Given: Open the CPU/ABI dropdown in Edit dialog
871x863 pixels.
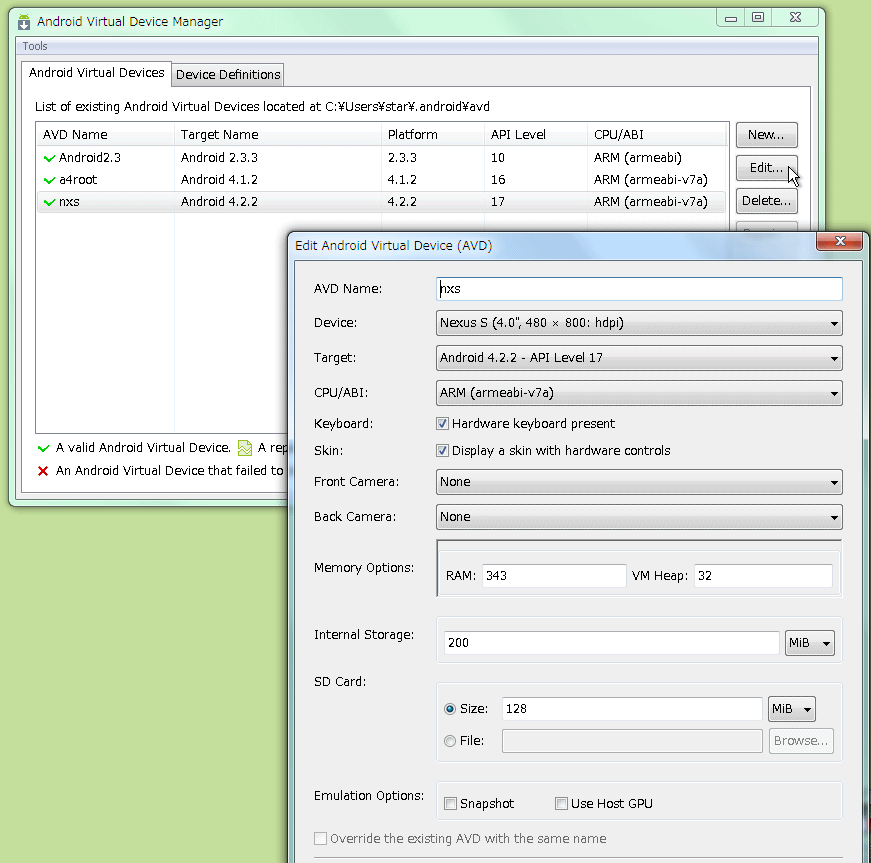Looking at the screenshot, I should click(x=639, y=393).
